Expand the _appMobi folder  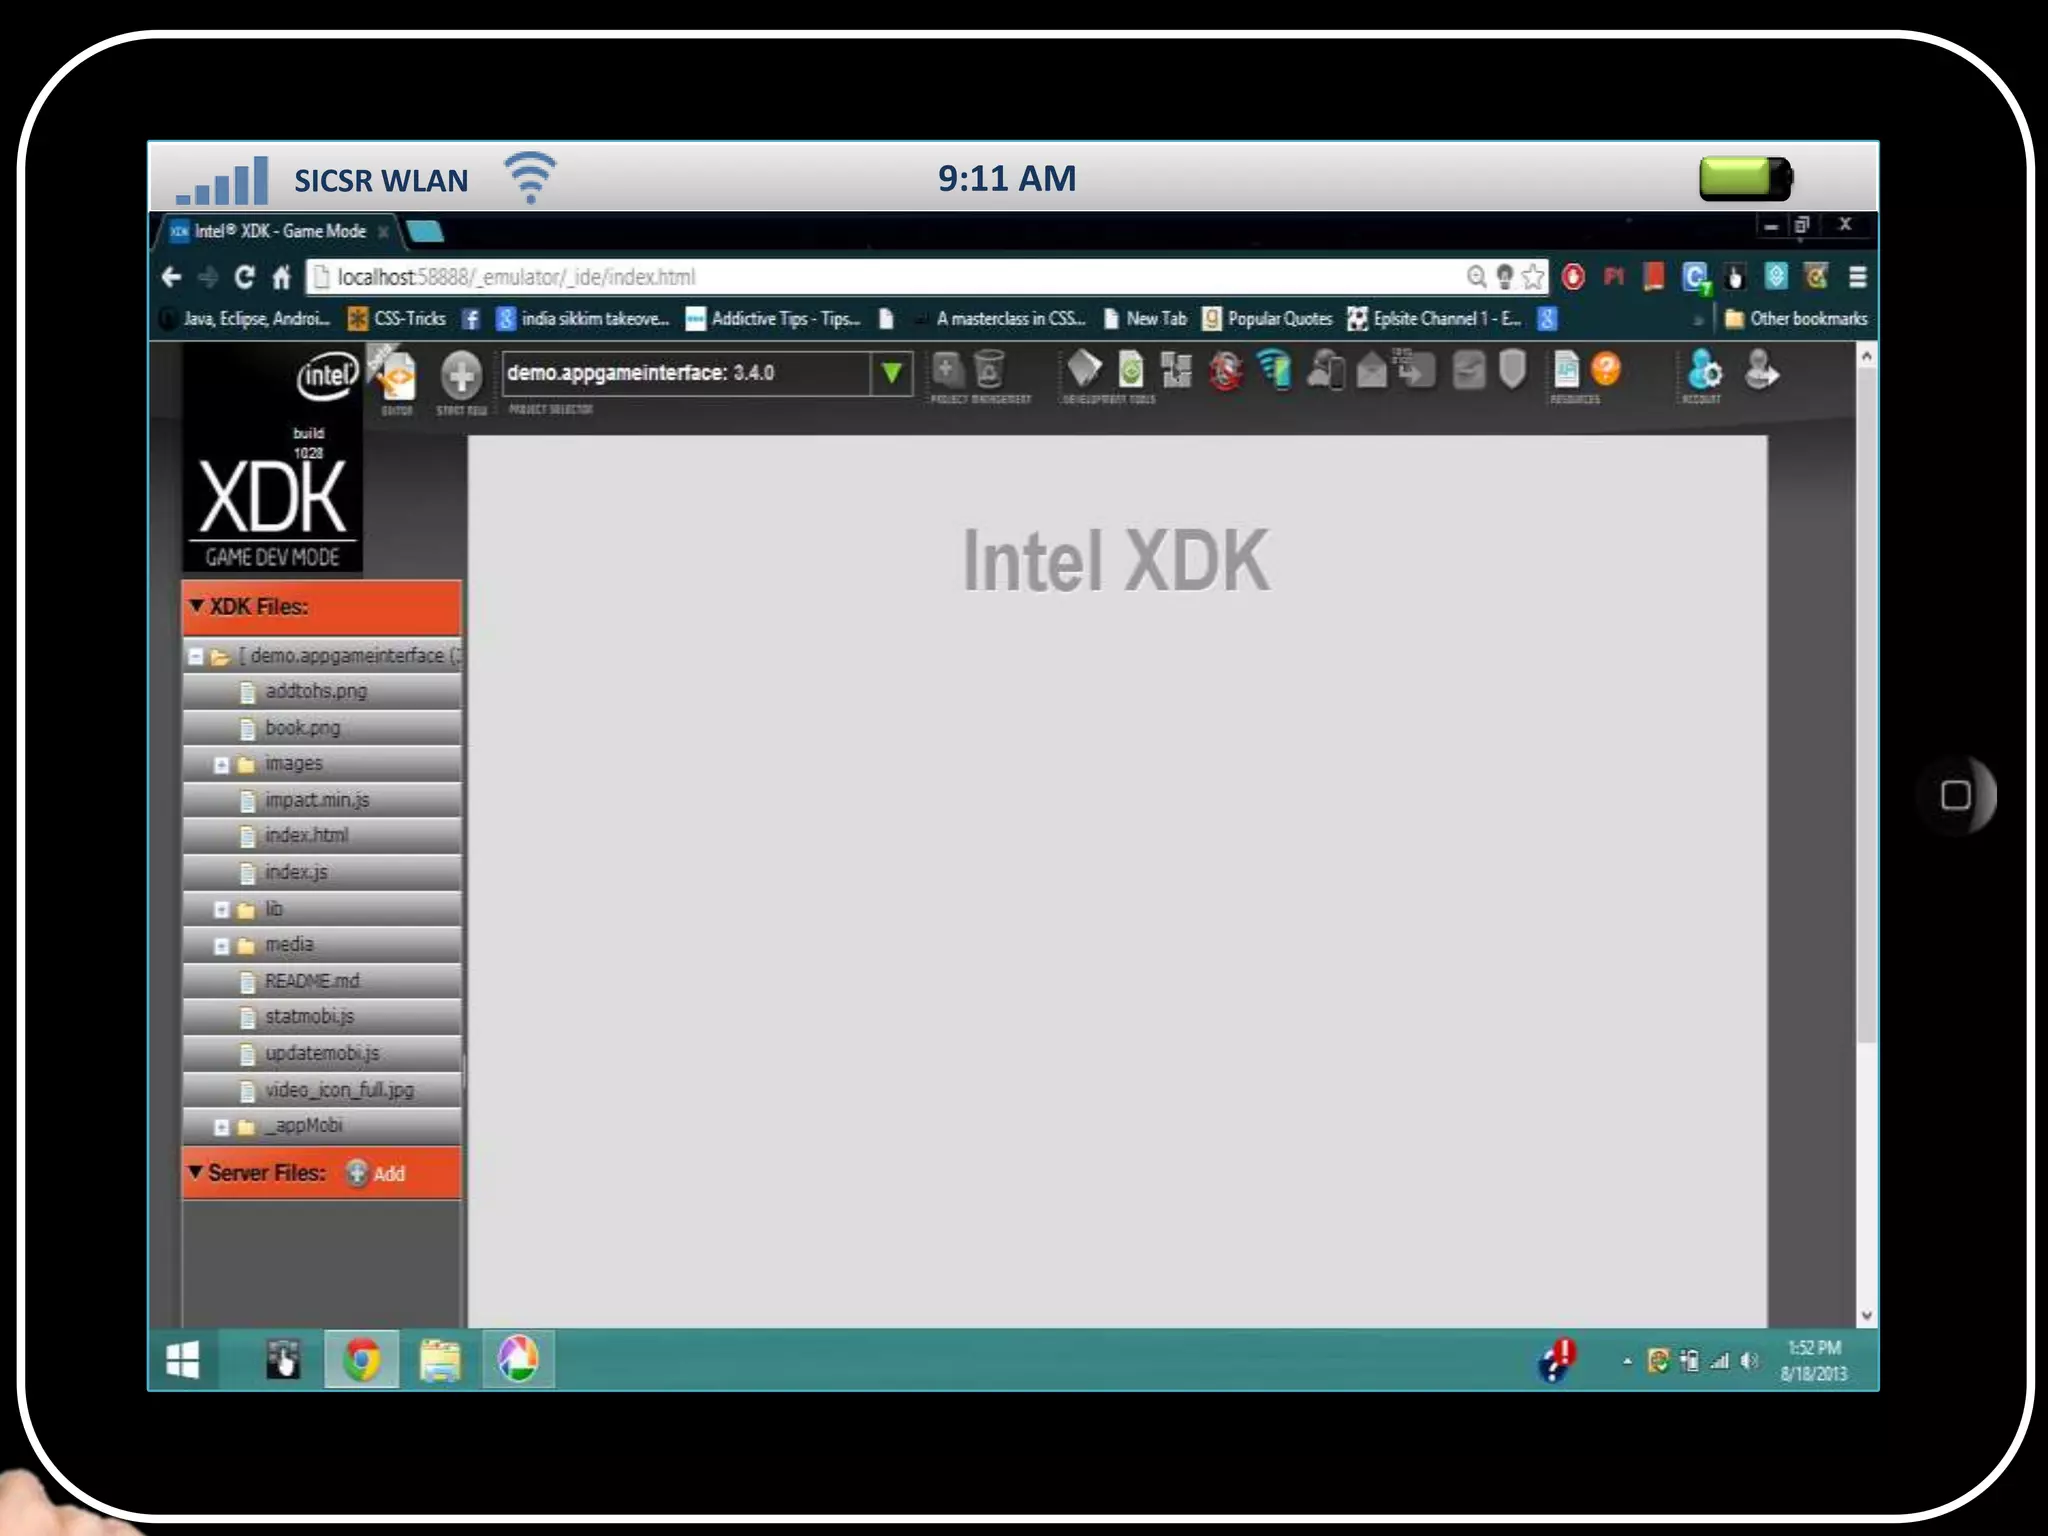coord(222,1127)
